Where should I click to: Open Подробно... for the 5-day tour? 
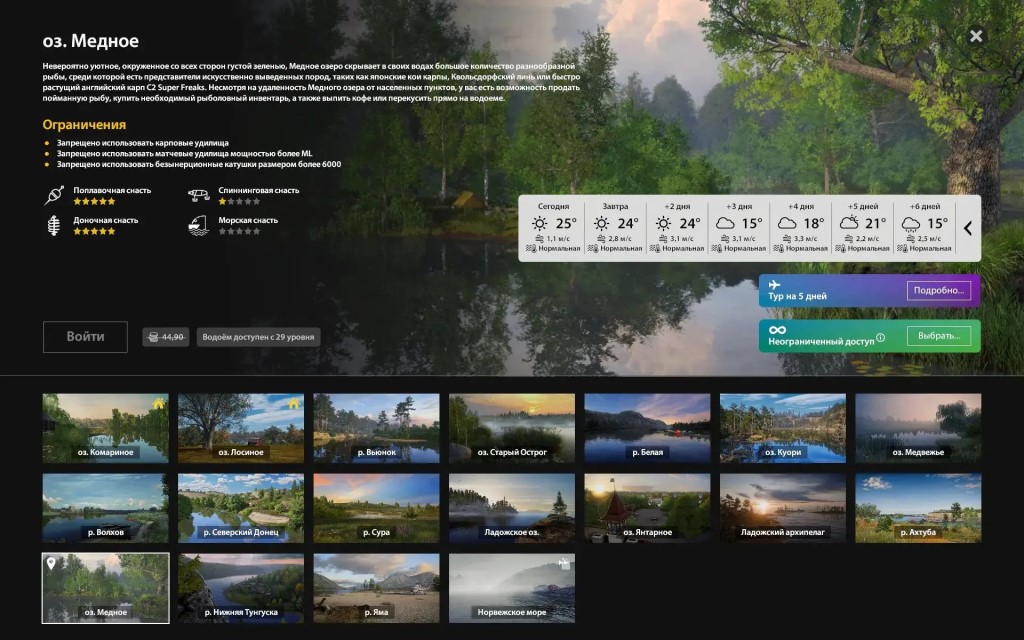[938, 291]
